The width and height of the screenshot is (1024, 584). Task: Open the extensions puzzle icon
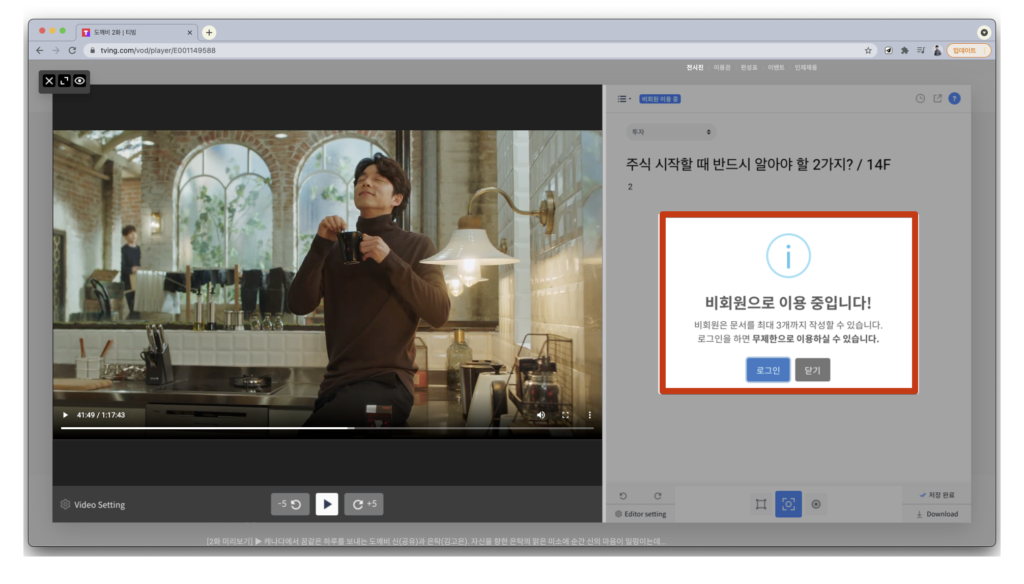click(x=904, y=50)
